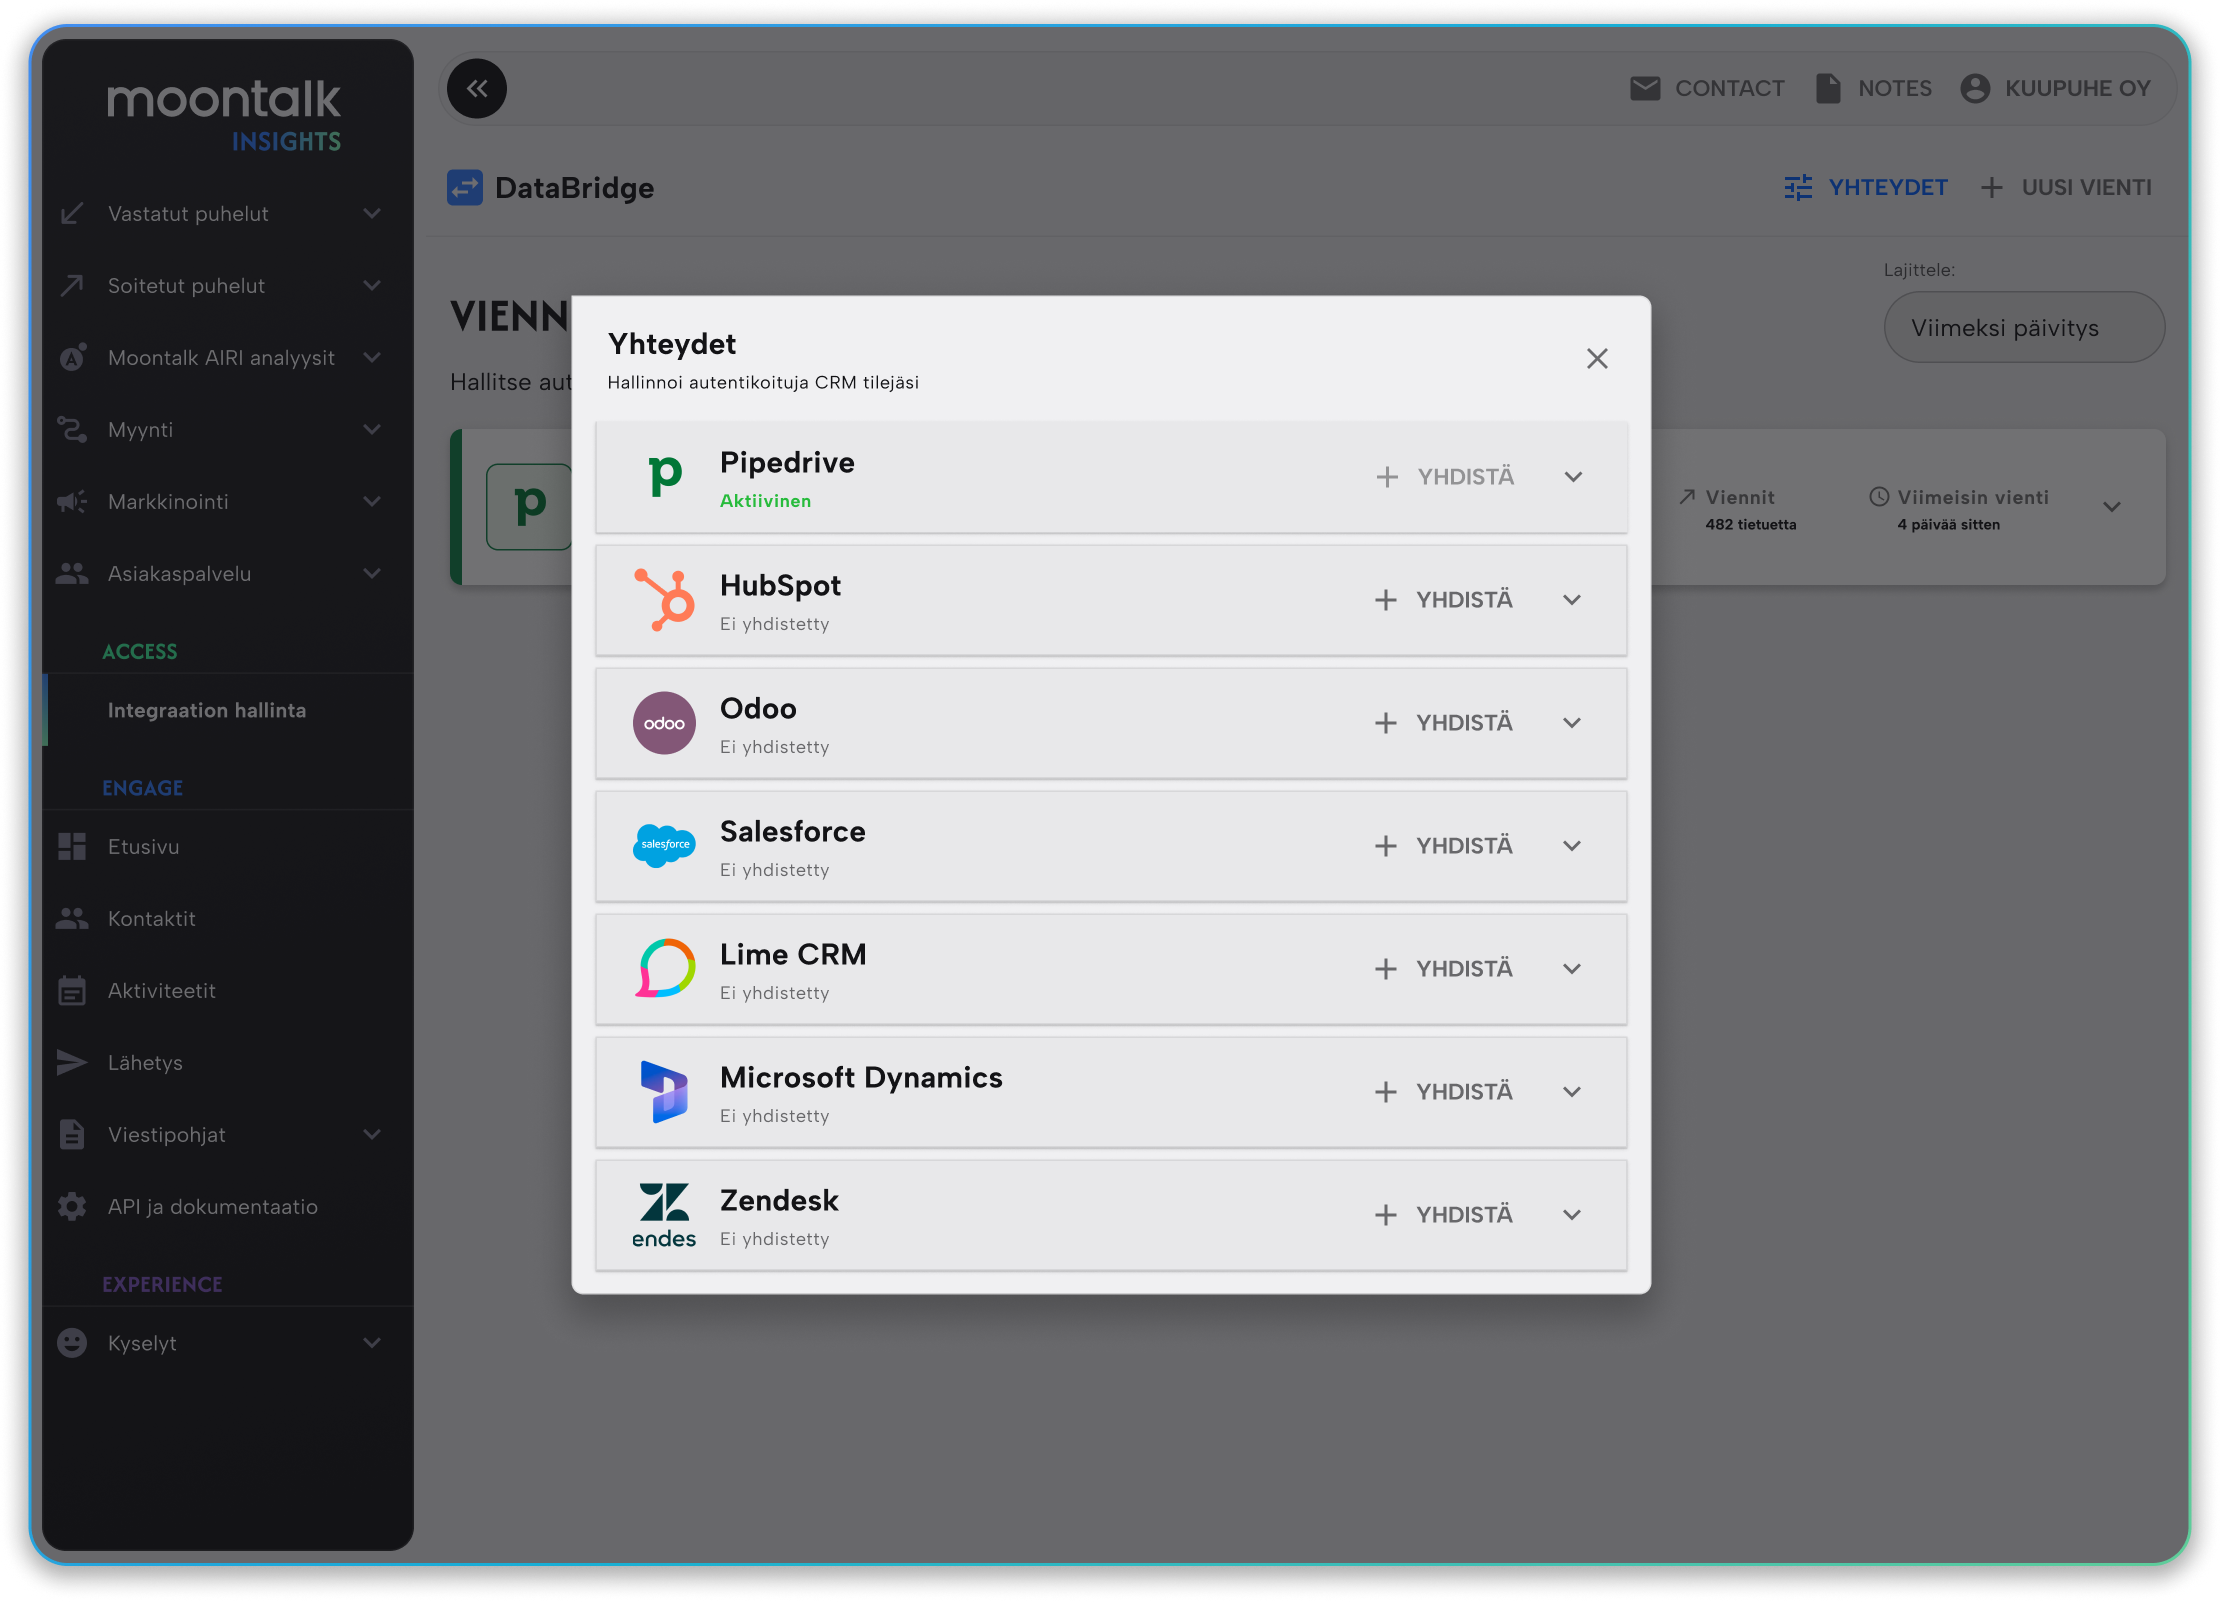Click the Asiakaspalvelu people icon
Viewport: 2220px width, 1602px height.
point(72,573)
